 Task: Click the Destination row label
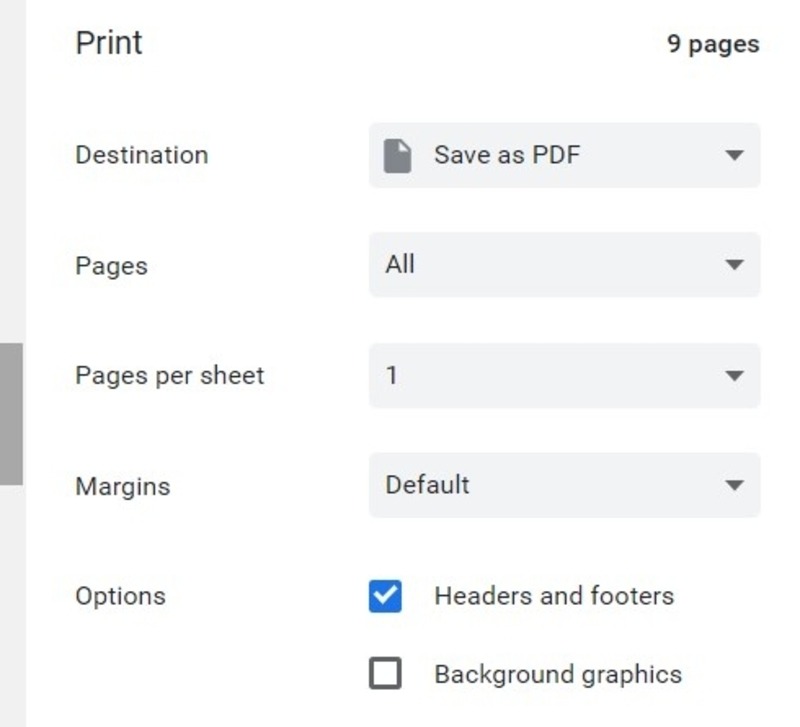click(x=141, y=156)
